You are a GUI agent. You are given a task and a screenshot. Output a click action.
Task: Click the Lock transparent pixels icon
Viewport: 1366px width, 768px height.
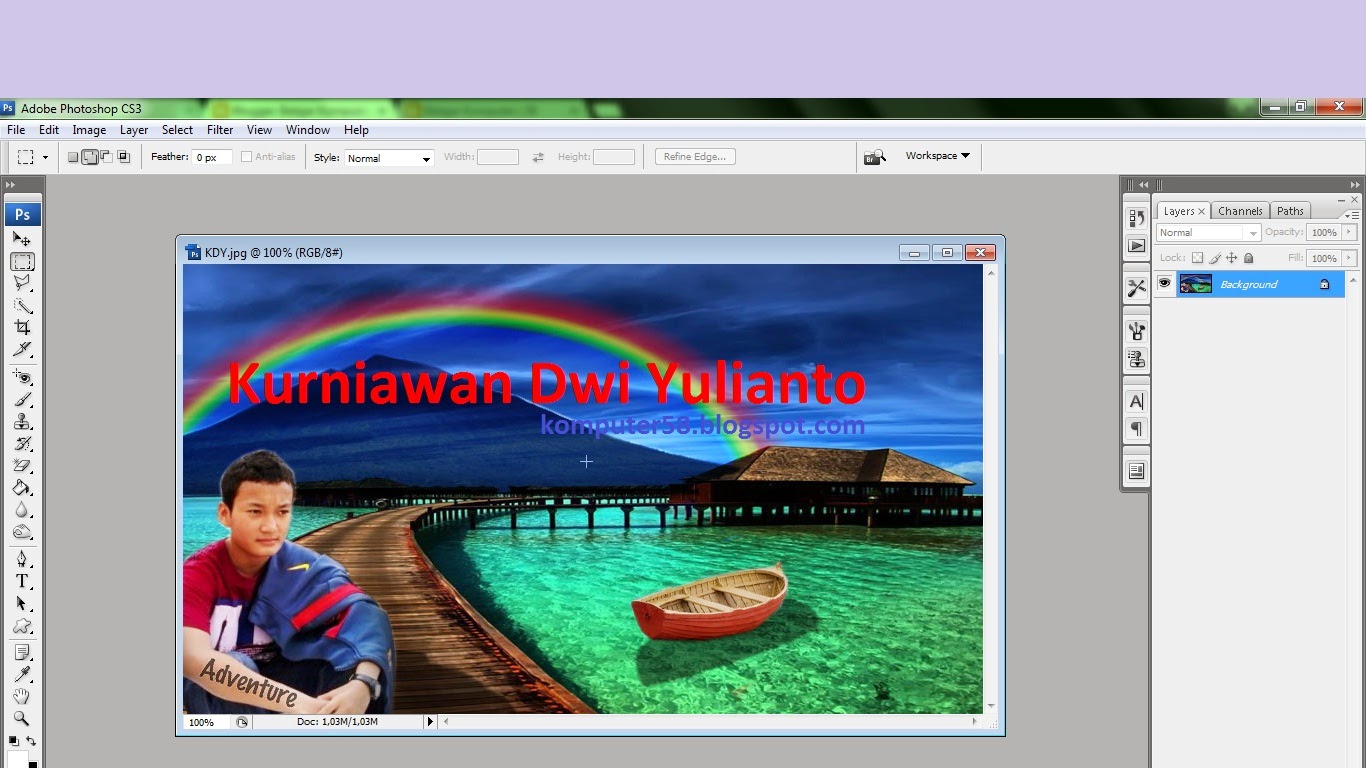1197,257
